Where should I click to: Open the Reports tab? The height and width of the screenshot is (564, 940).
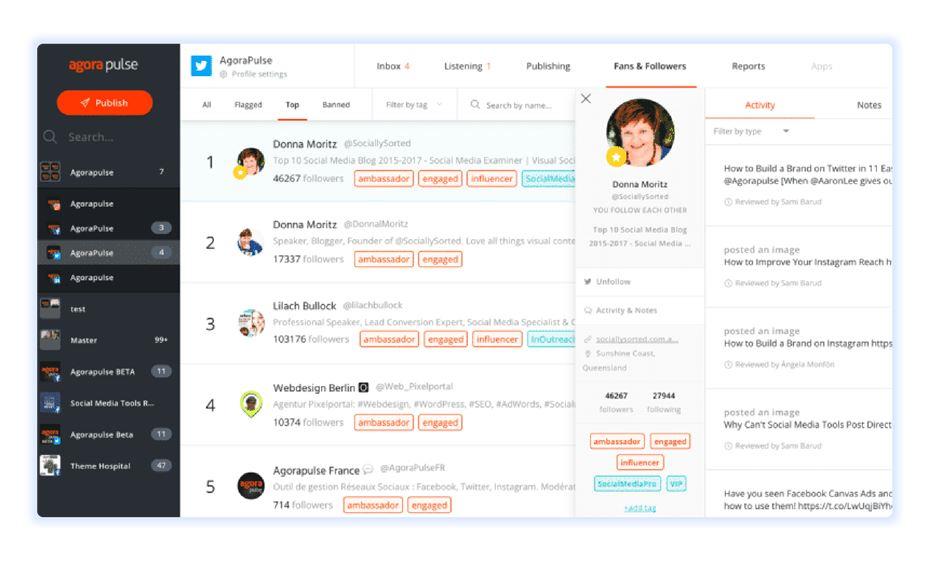(748, 66)
